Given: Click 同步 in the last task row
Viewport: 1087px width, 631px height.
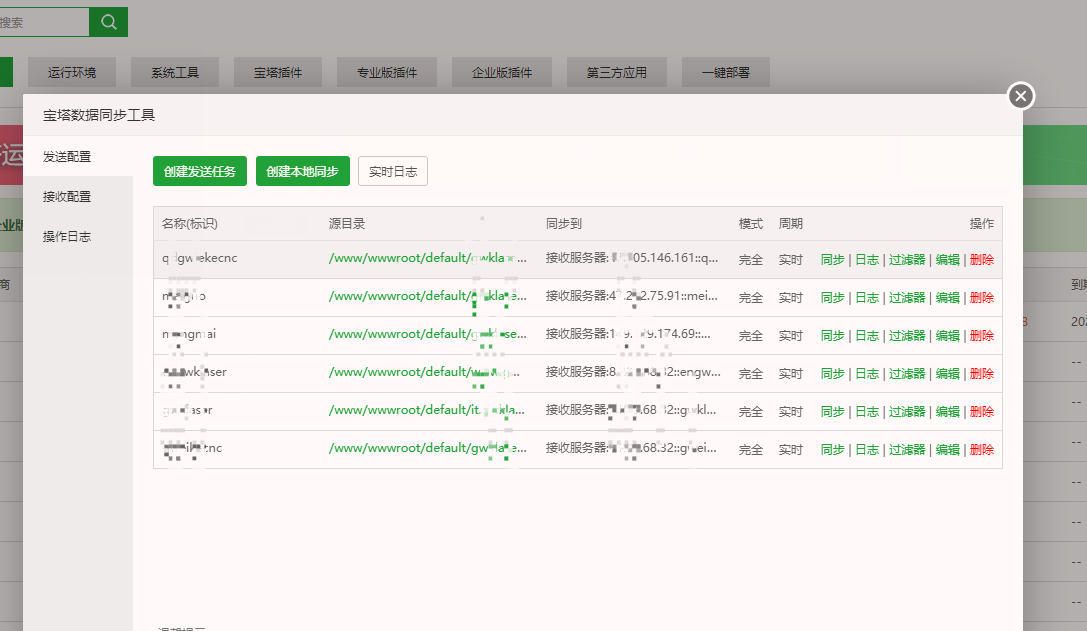Looking at the screenshot, I should pos(833,450).
